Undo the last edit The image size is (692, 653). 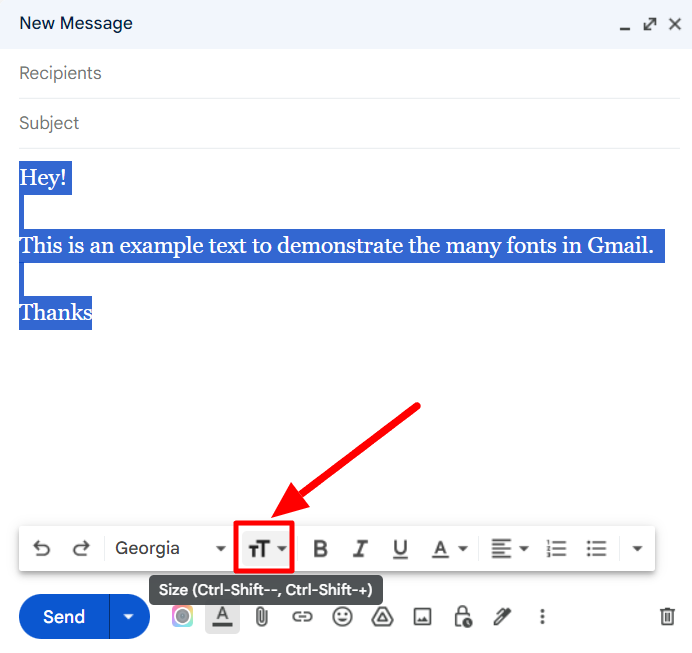point(42,548)
